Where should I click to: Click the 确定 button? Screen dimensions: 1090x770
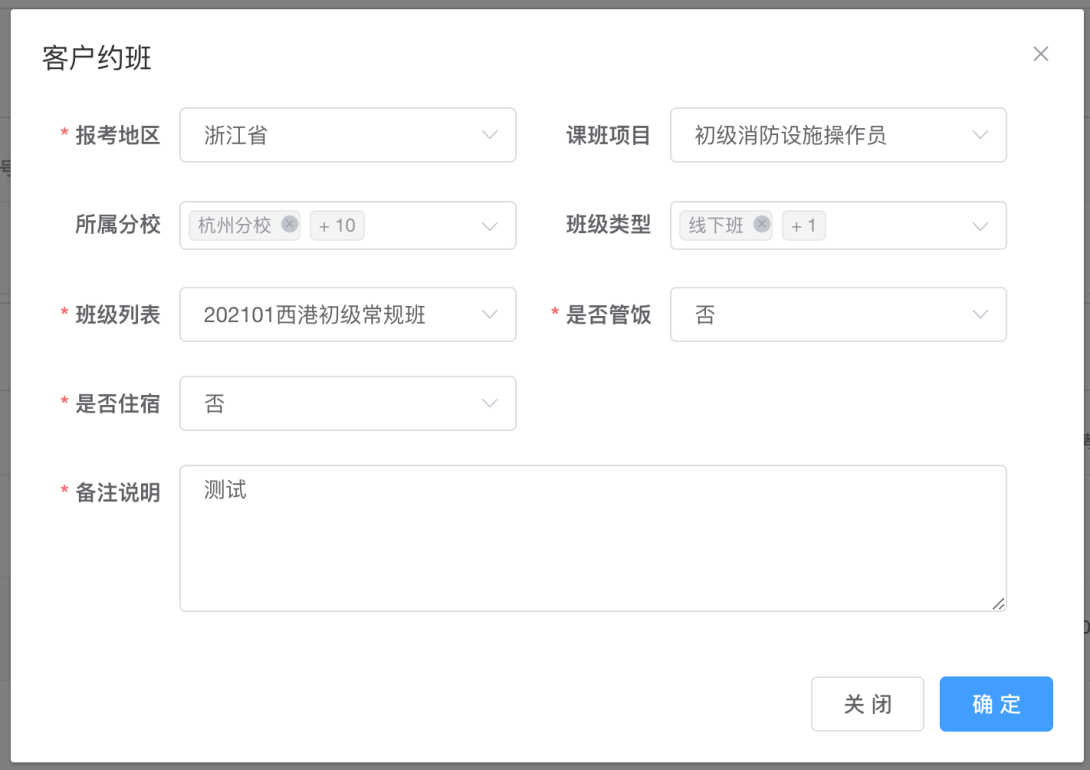click(995, 704)
